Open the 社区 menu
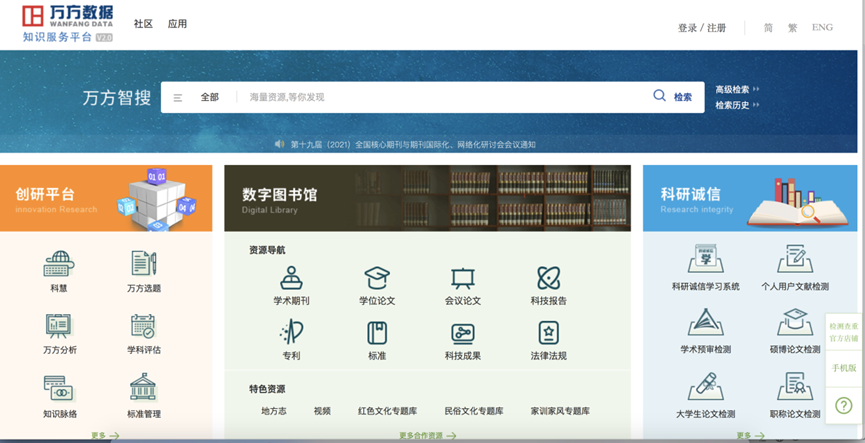 [x=143, y=24]
